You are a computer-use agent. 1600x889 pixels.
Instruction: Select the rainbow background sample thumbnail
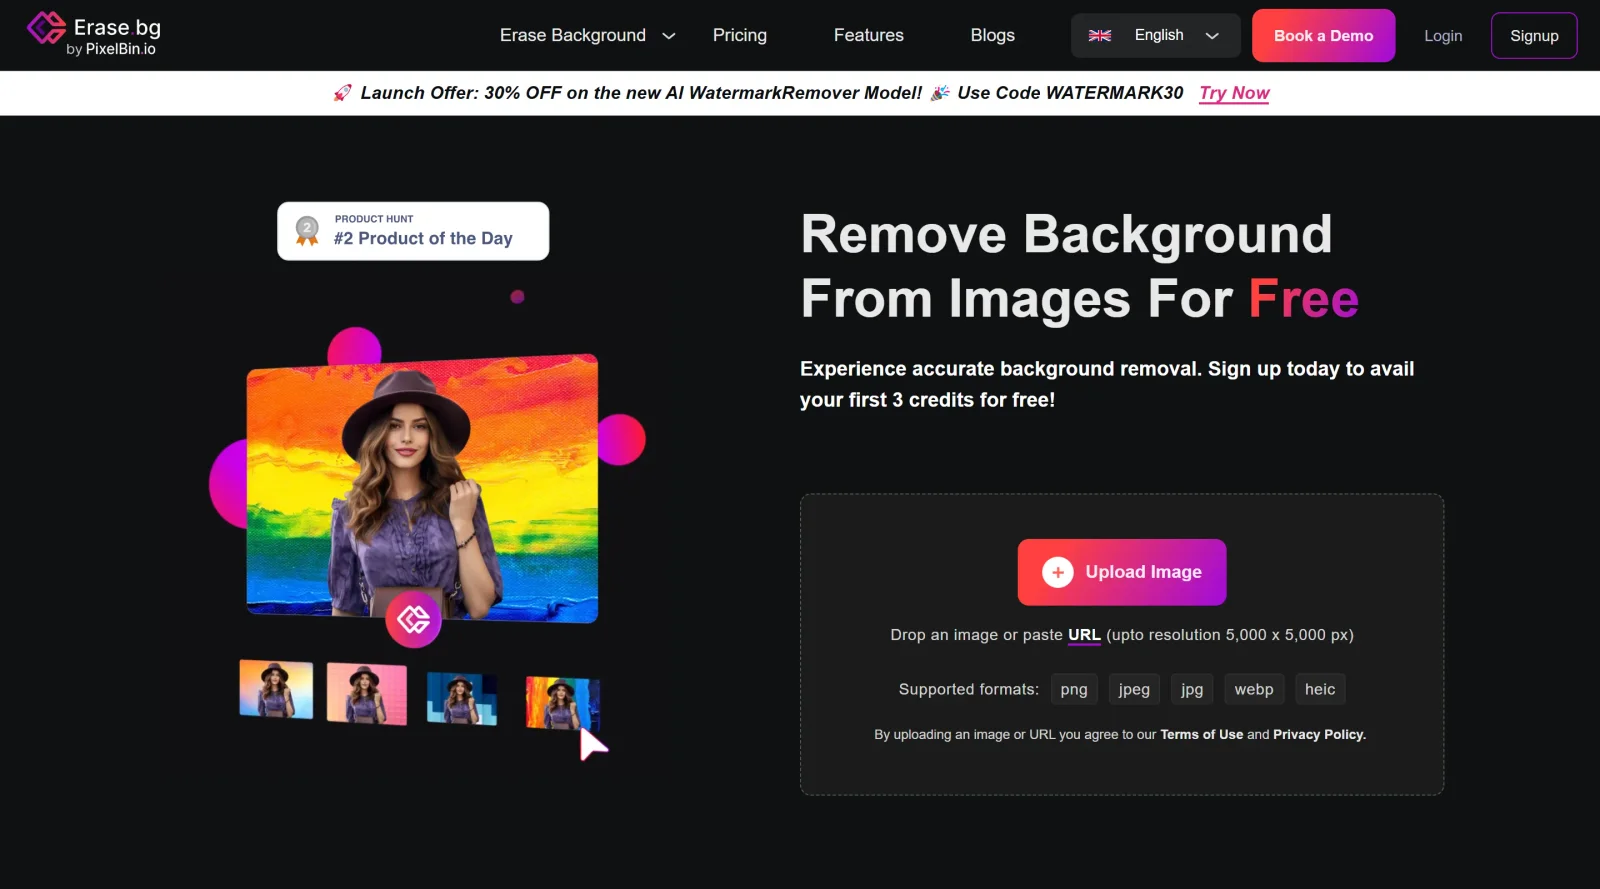562,702
